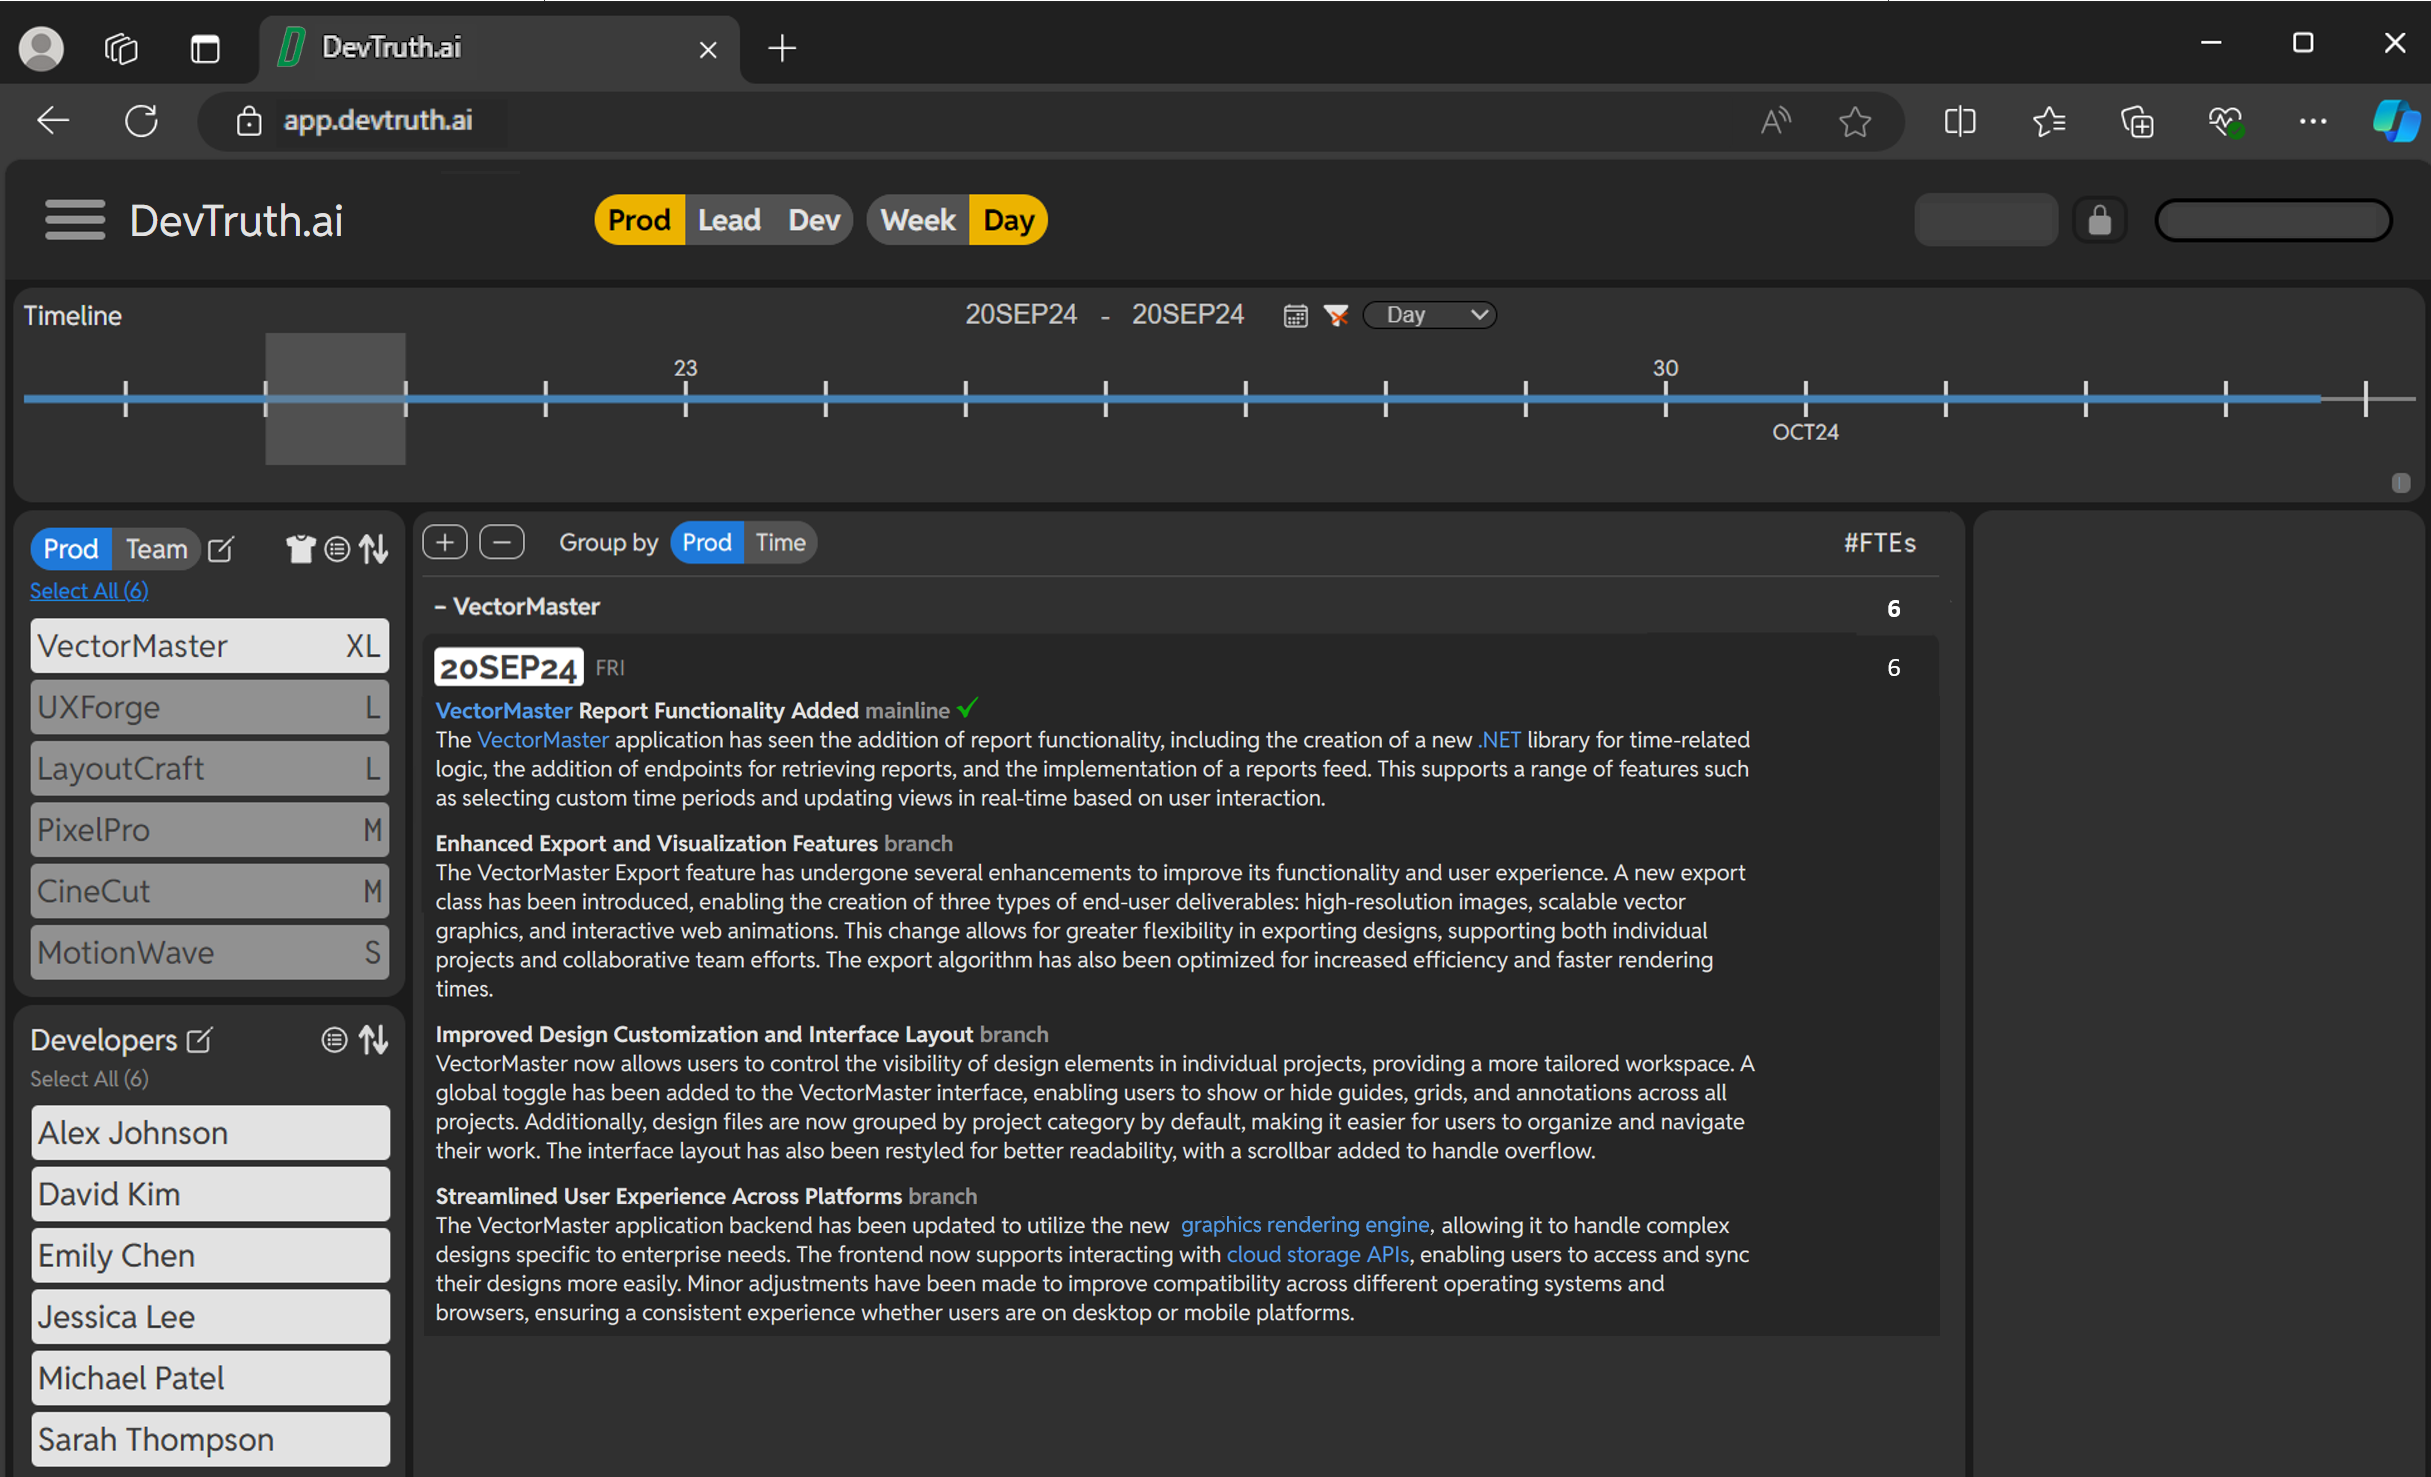Click Select All (6) under Developers
The width and height of the screenshot is (2431, 1477).
pos(89,1079)
